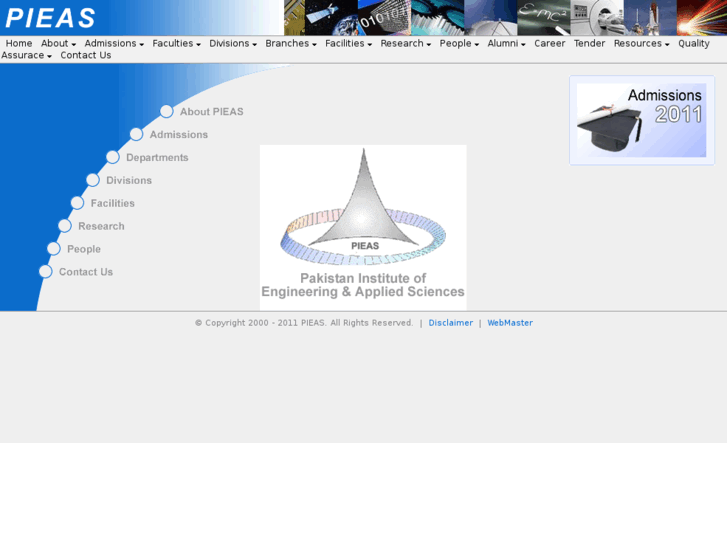Image resolution: width=727 pixels, height=545 pixels.
Task: Click the circle bullet beside About PIEAS
Action: pyautogui.click(x=166, y=111)
